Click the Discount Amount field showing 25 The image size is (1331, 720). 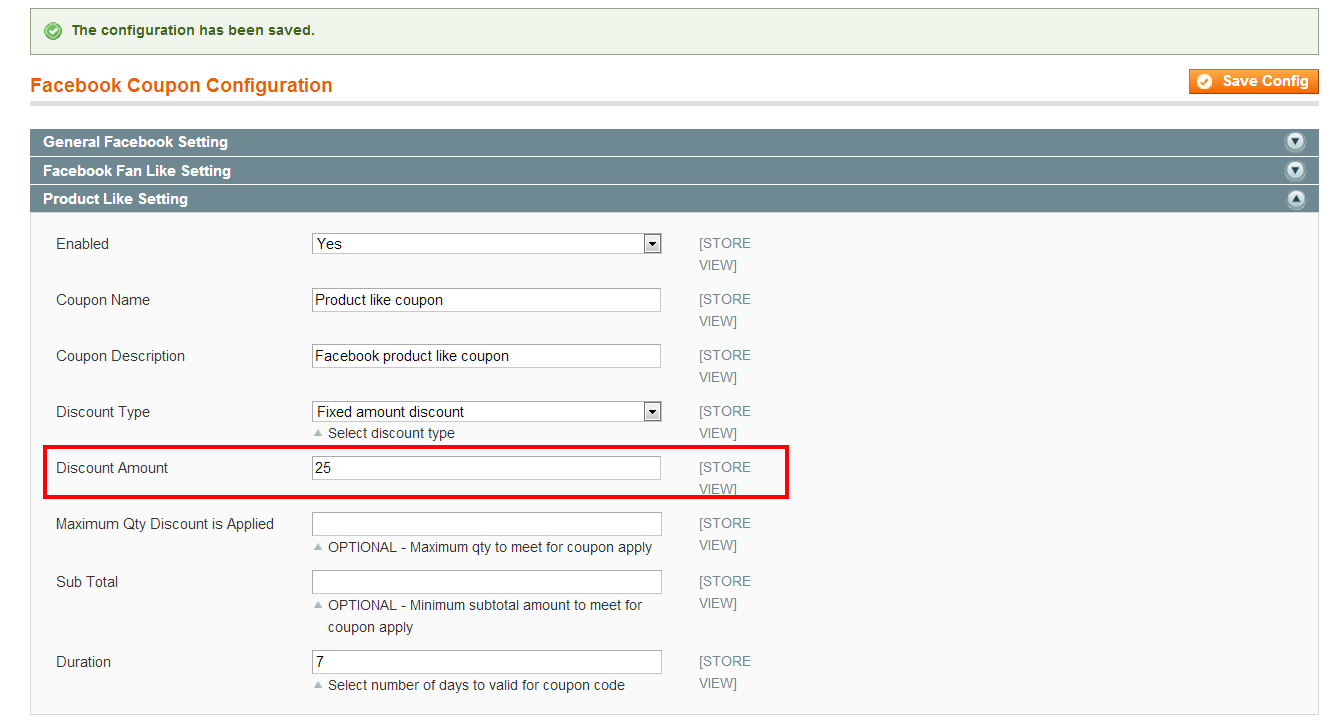487,468
